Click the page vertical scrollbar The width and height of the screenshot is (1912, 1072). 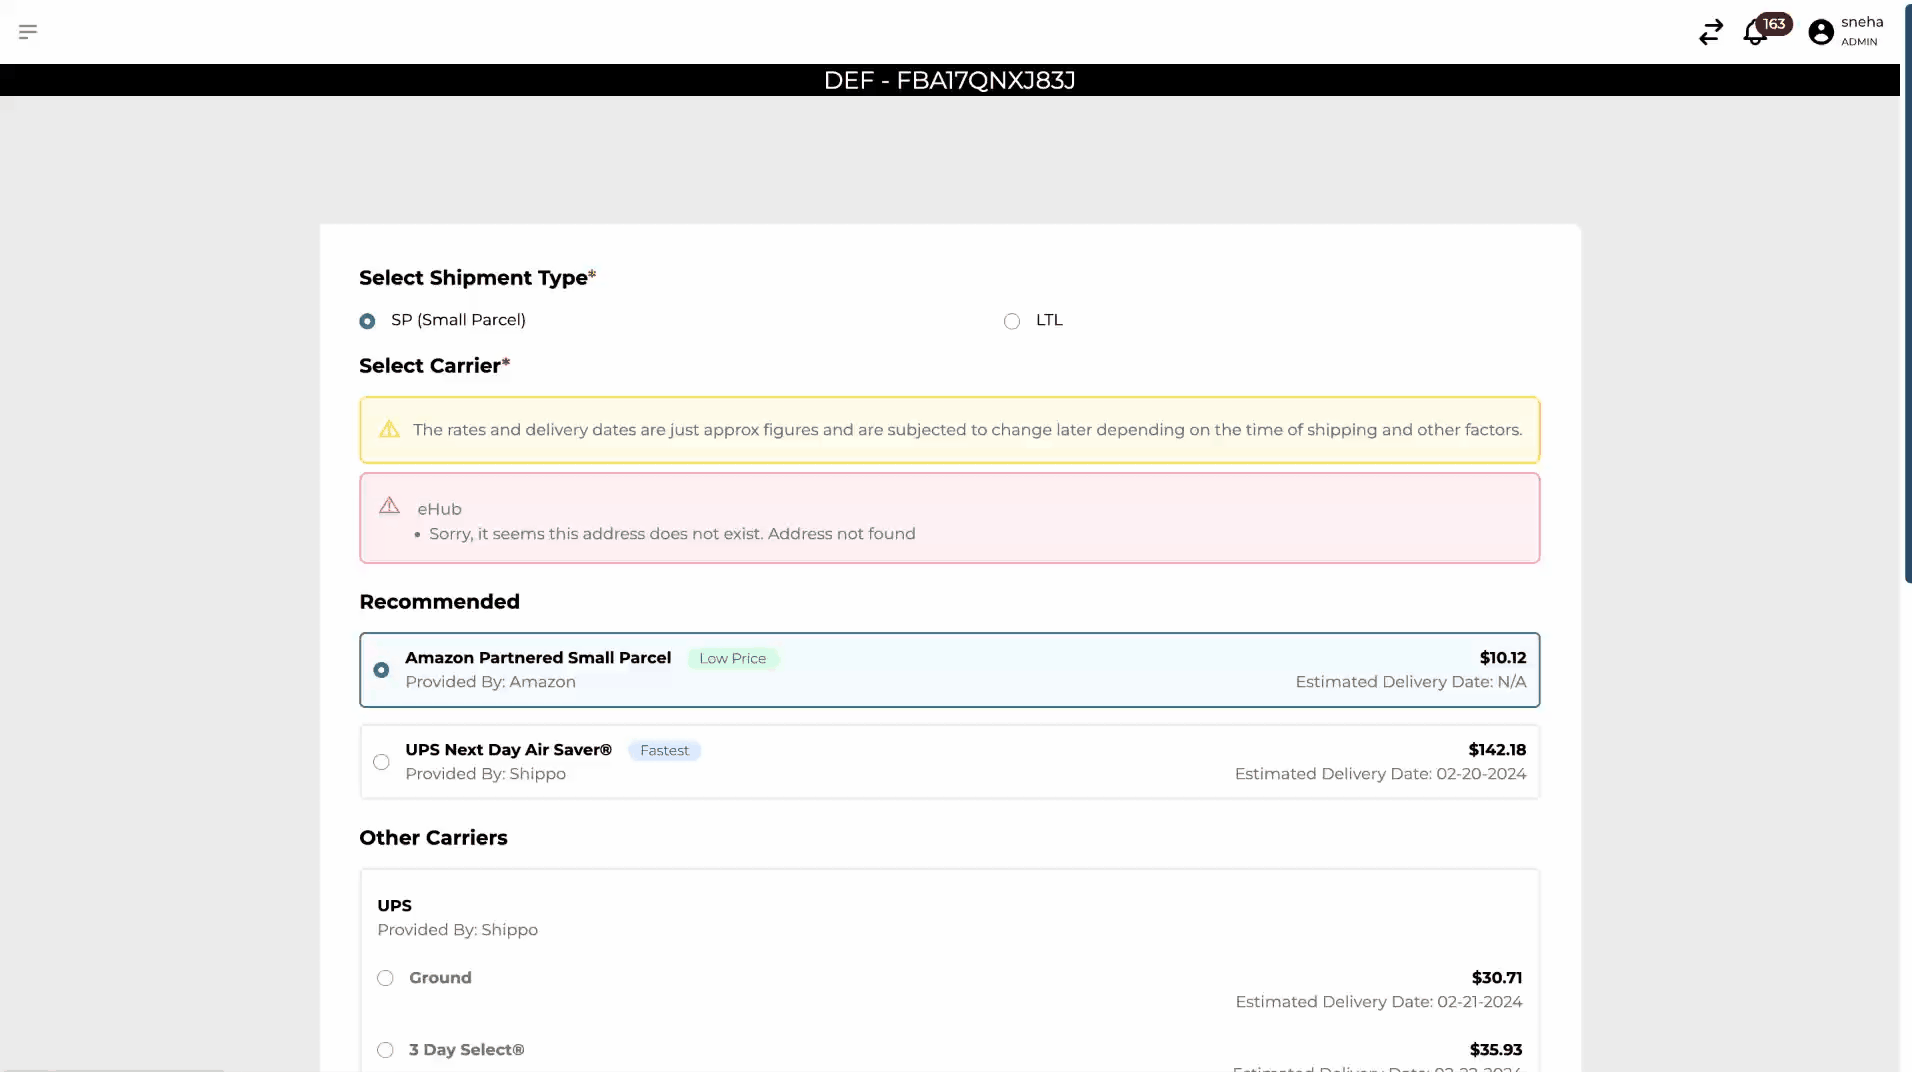1907,300
